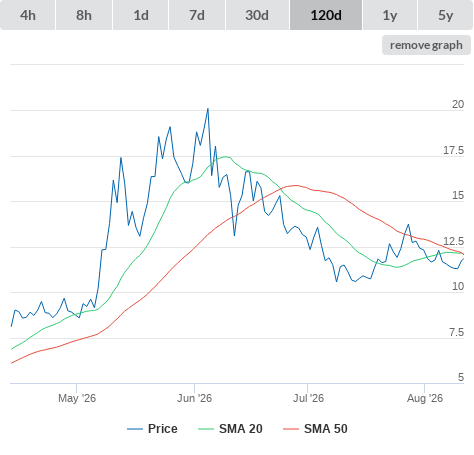Select the active 120d tab
The width and height of the screenshot is (474, 455).
pyautogui.click(x=326, y=15)
